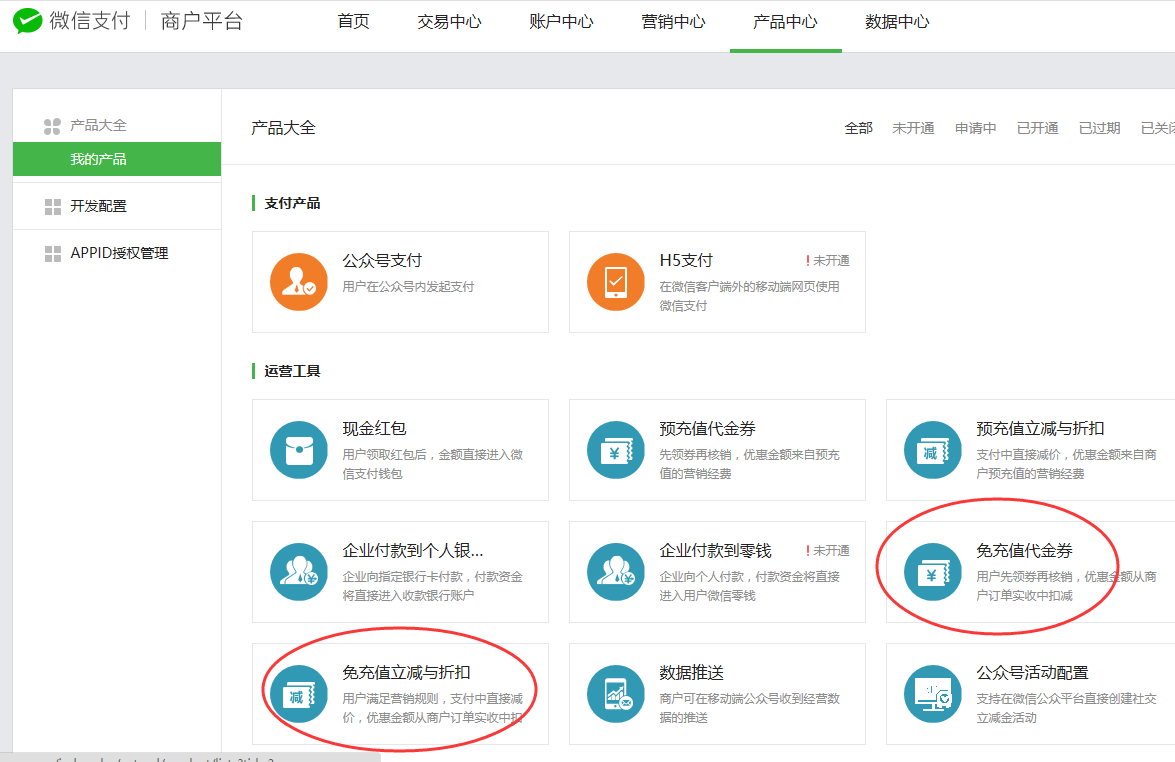Viewport: 1175px width, 762px height.
Task: Click the 公众号活动配置 monitor icon
Action: click(933, 694)
